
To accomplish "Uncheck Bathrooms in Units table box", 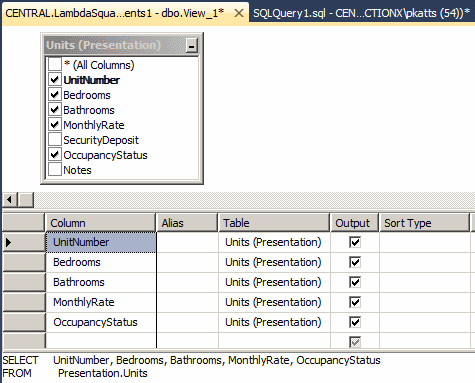I will click(x=55, y=110).
